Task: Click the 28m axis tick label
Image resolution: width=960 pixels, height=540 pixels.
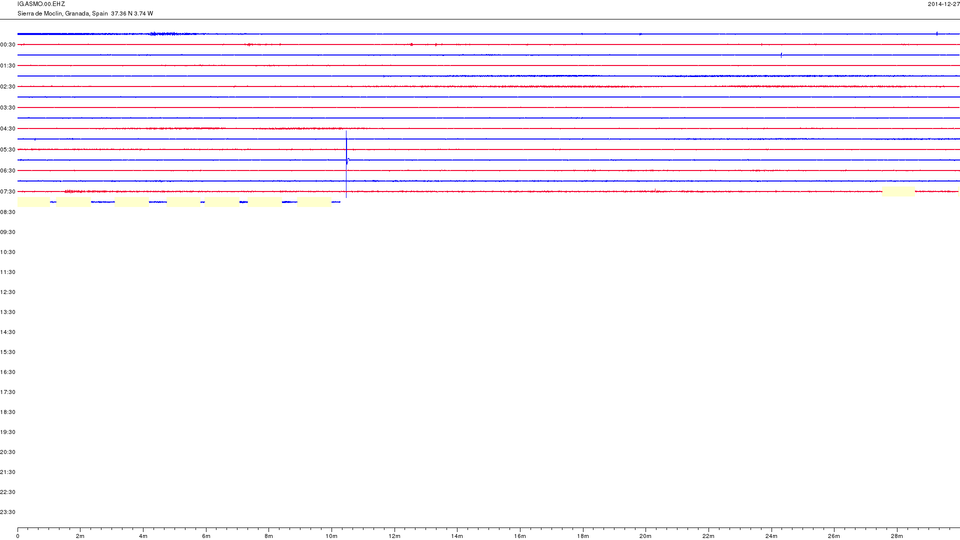Action: click(897, 536)
